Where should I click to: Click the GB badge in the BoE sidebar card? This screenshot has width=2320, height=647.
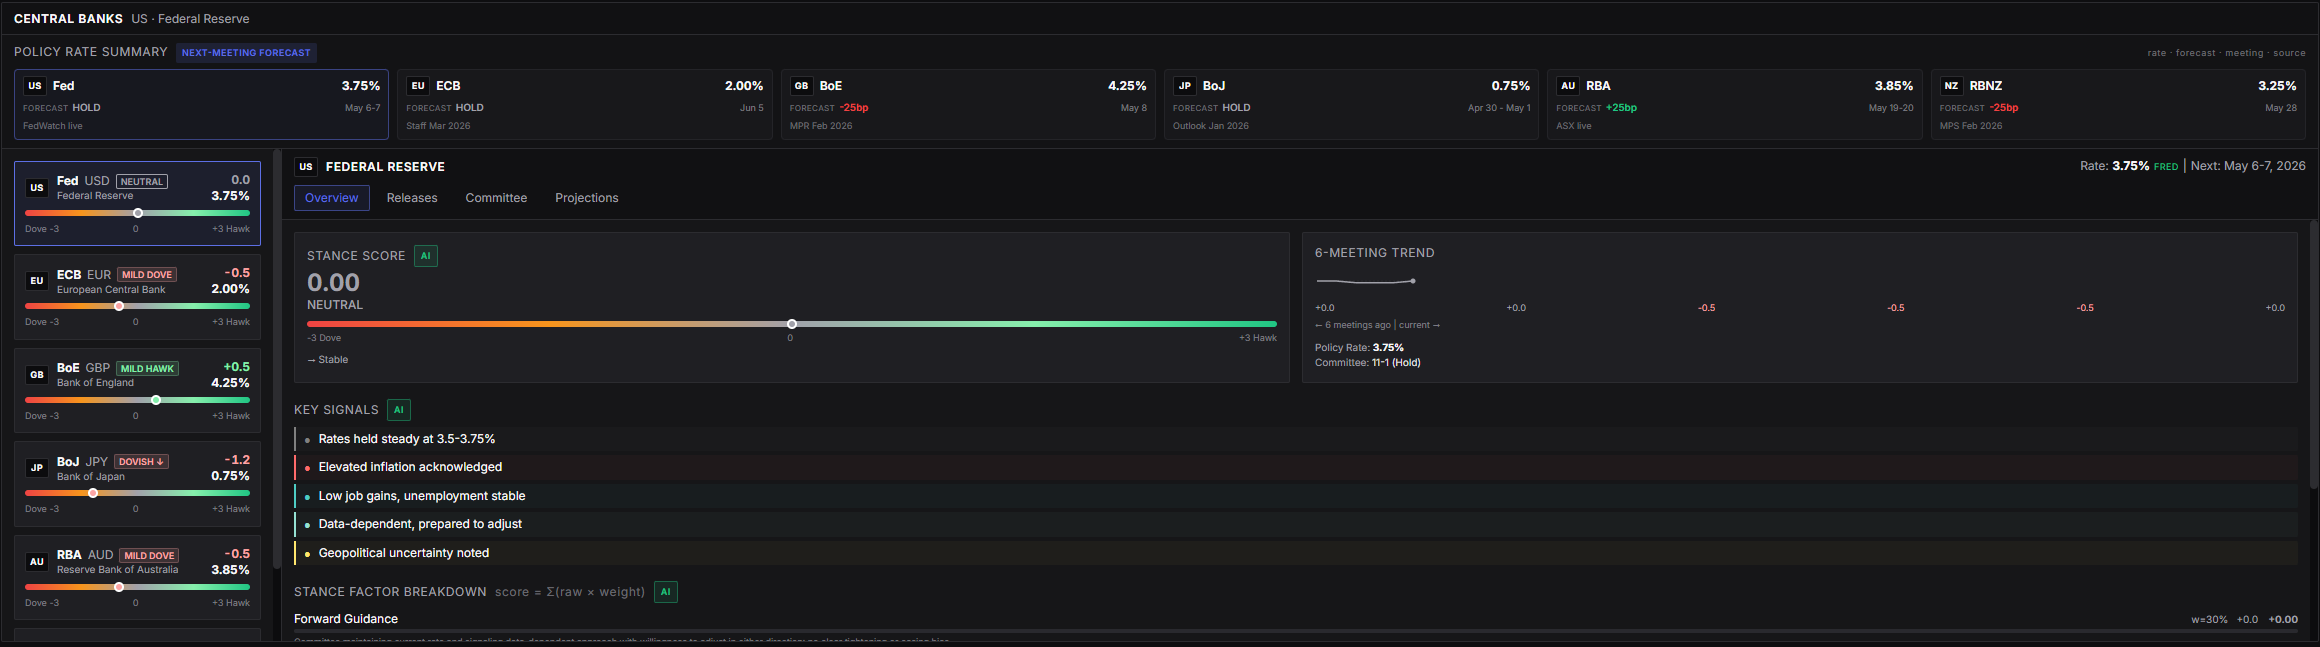tap(37, 375)
